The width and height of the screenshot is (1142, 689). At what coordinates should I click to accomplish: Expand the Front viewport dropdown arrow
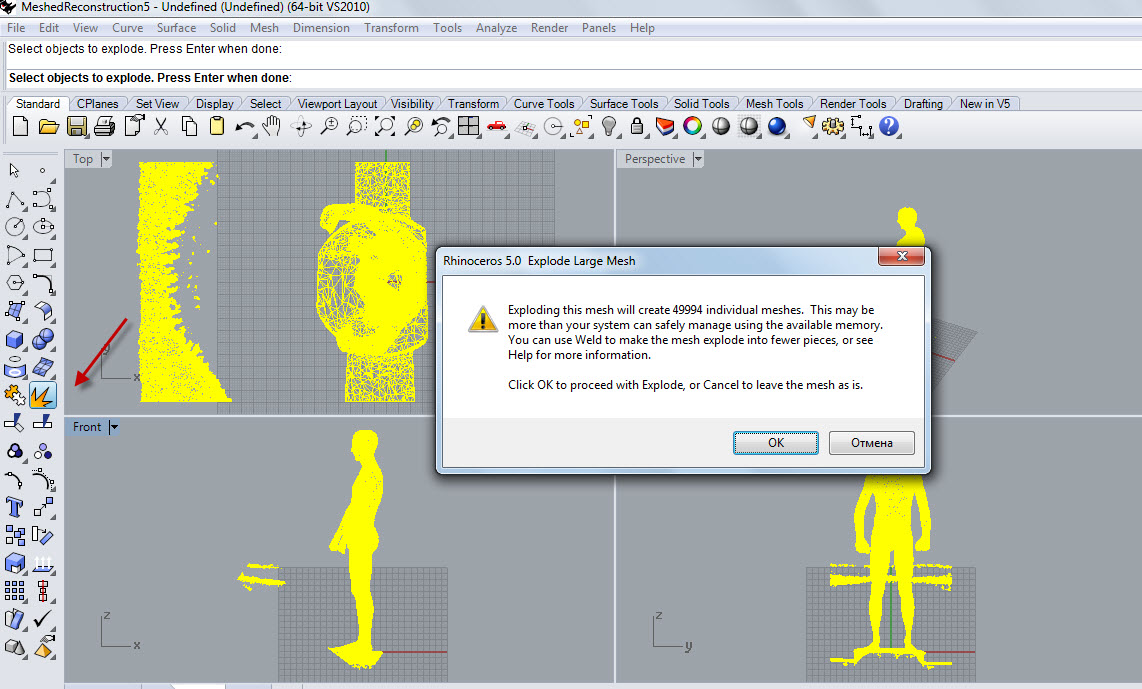[x=114, y=427]
